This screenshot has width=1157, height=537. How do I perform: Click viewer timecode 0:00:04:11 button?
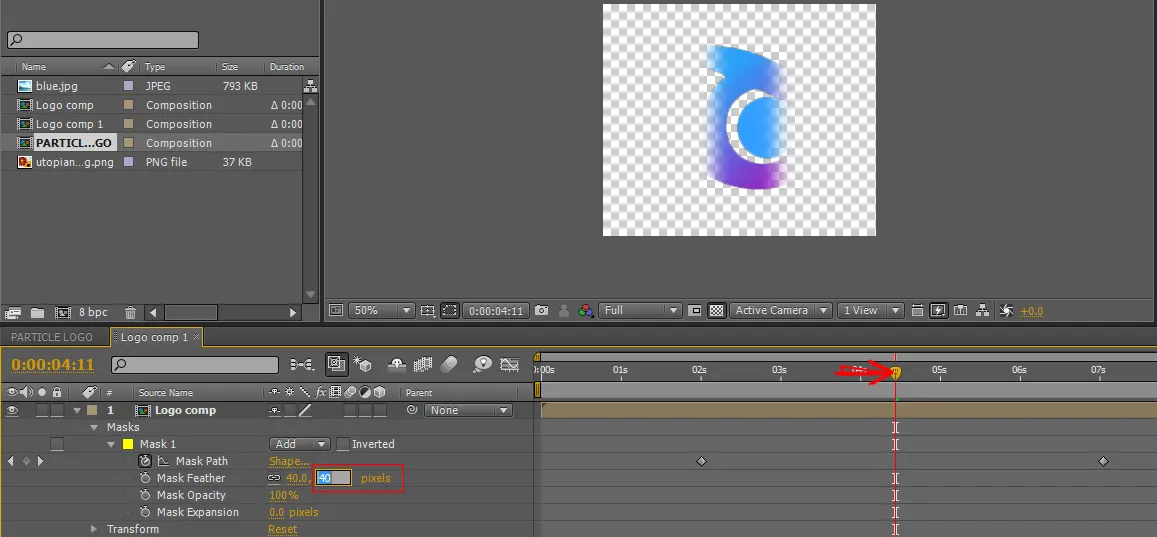click(x=496, y=311)
